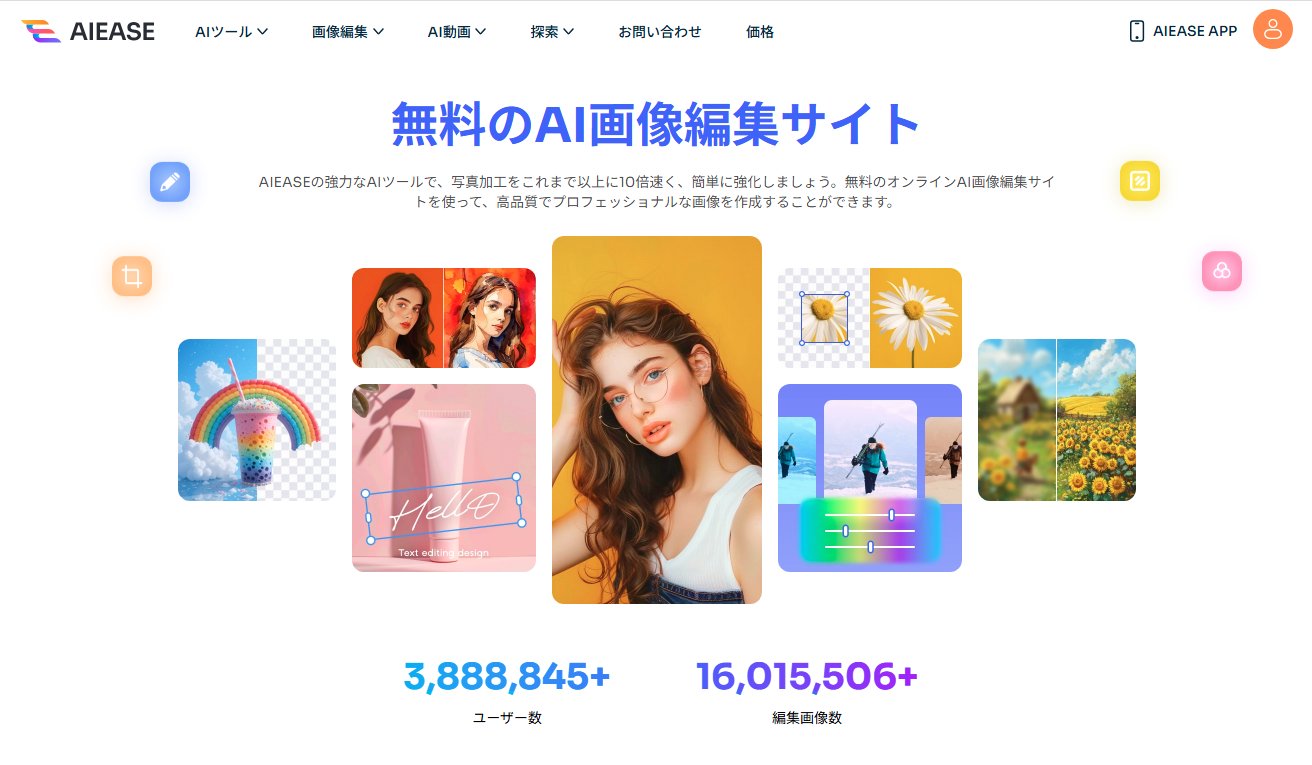This screenshot has width=1312, height=765.
Task: Open the sunflower field enhancement thumbnail
Action: (1057, 420)
